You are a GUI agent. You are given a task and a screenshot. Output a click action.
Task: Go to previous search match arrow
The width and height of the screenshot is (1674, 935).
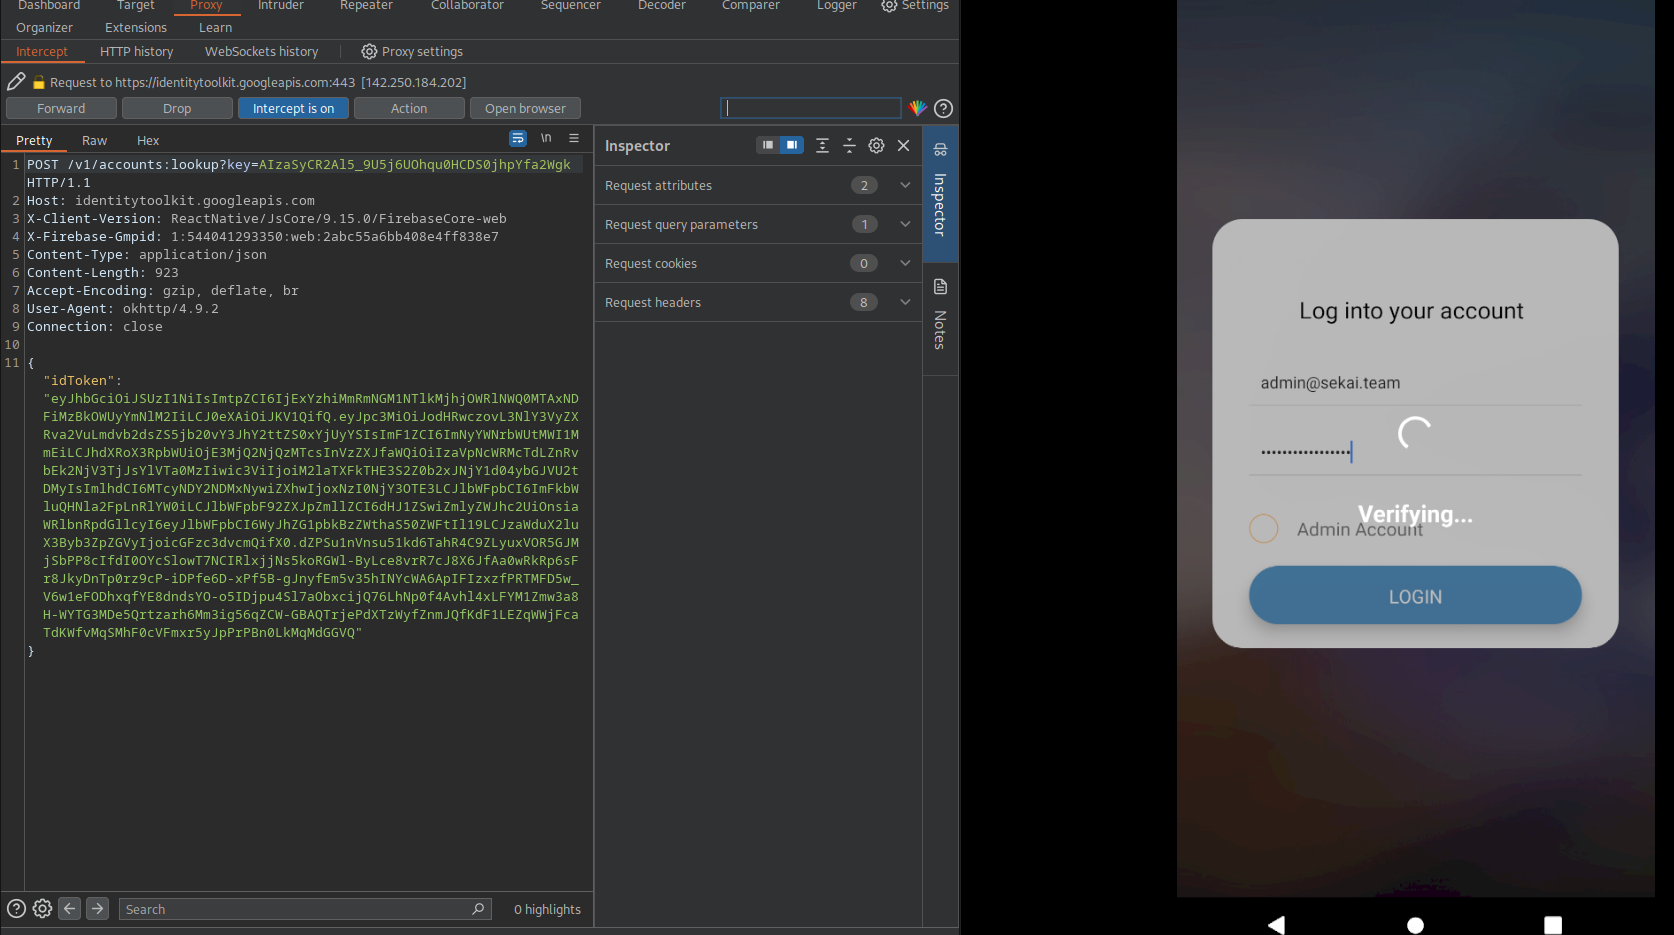[x=69, y=909]
